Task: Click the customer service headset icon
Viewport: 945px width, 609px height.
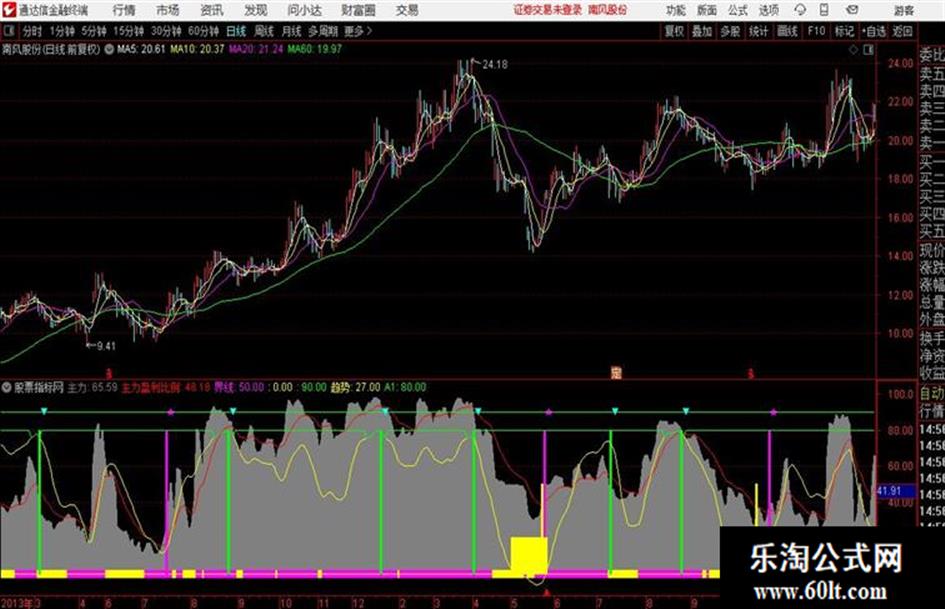Action: click(x=800, y=10)
